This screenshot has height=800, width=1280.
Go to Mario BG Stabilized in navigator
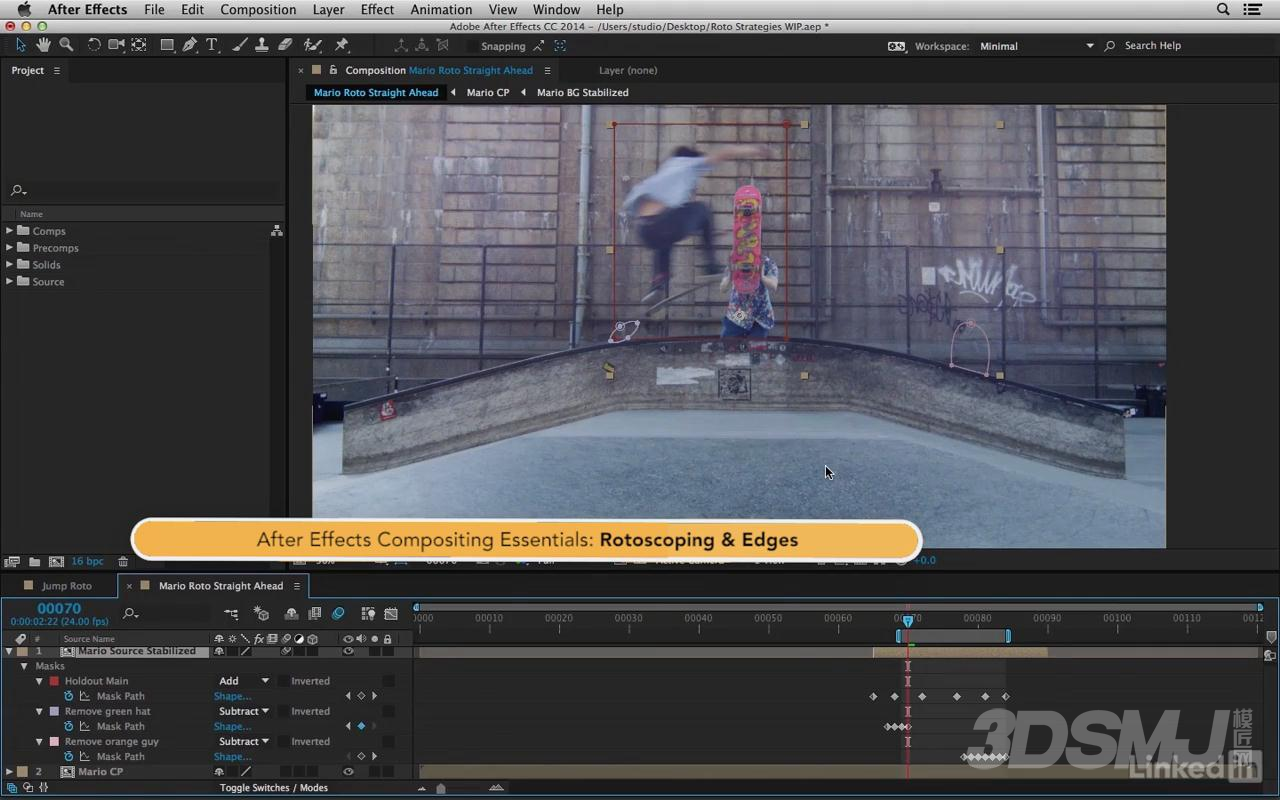pyautogui.click(x=583, y=92)
